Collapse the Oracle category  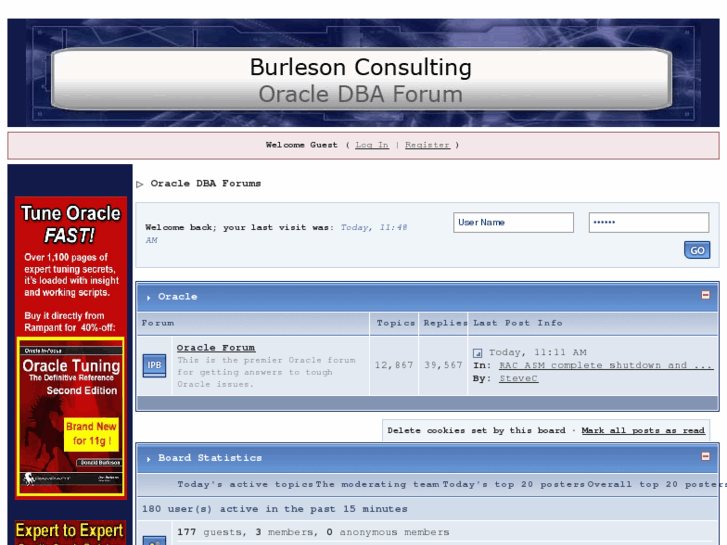(705, 295)
